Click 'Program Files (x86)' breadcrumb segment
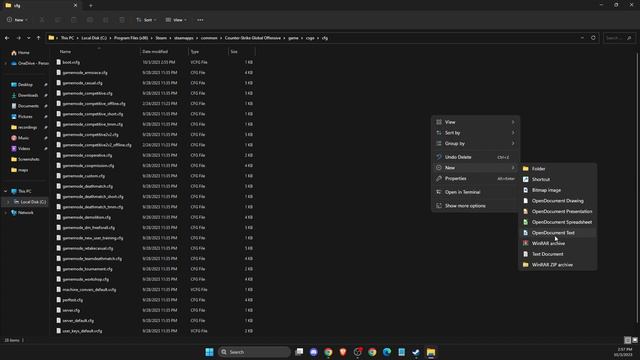This screenshot has width=640, height=360. coord(131,38)
